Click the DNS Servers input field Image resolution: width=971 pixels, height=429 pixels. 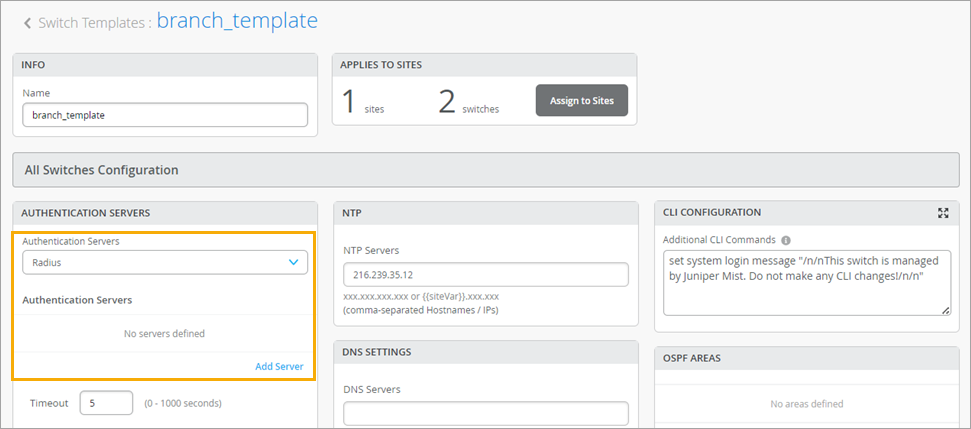(x=485, y=413)
